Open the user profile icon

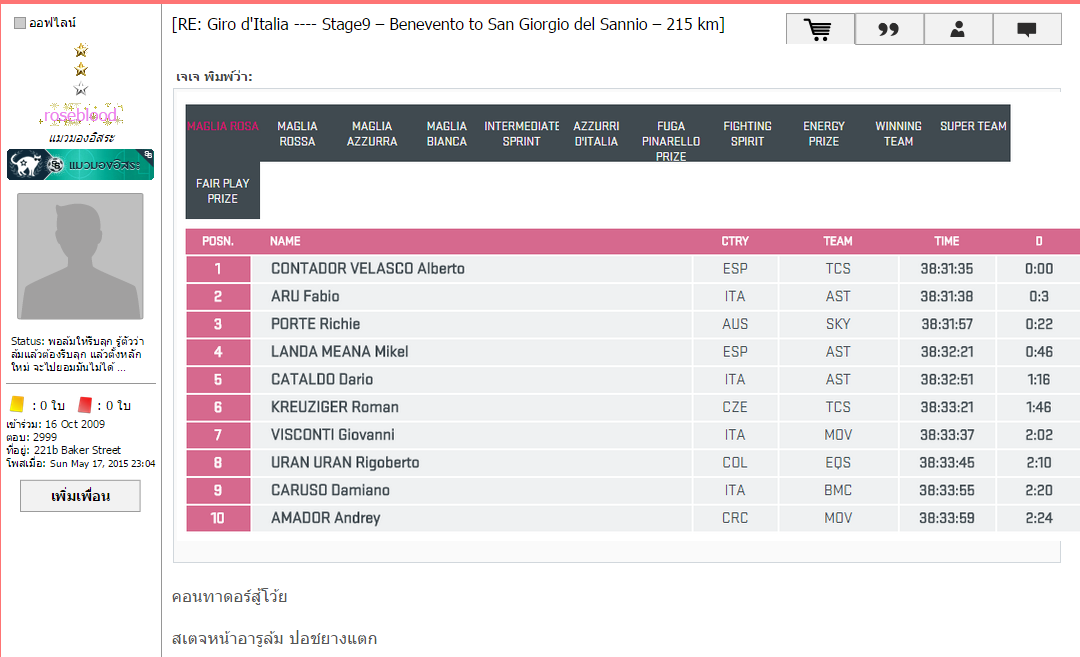coord(958,30)
